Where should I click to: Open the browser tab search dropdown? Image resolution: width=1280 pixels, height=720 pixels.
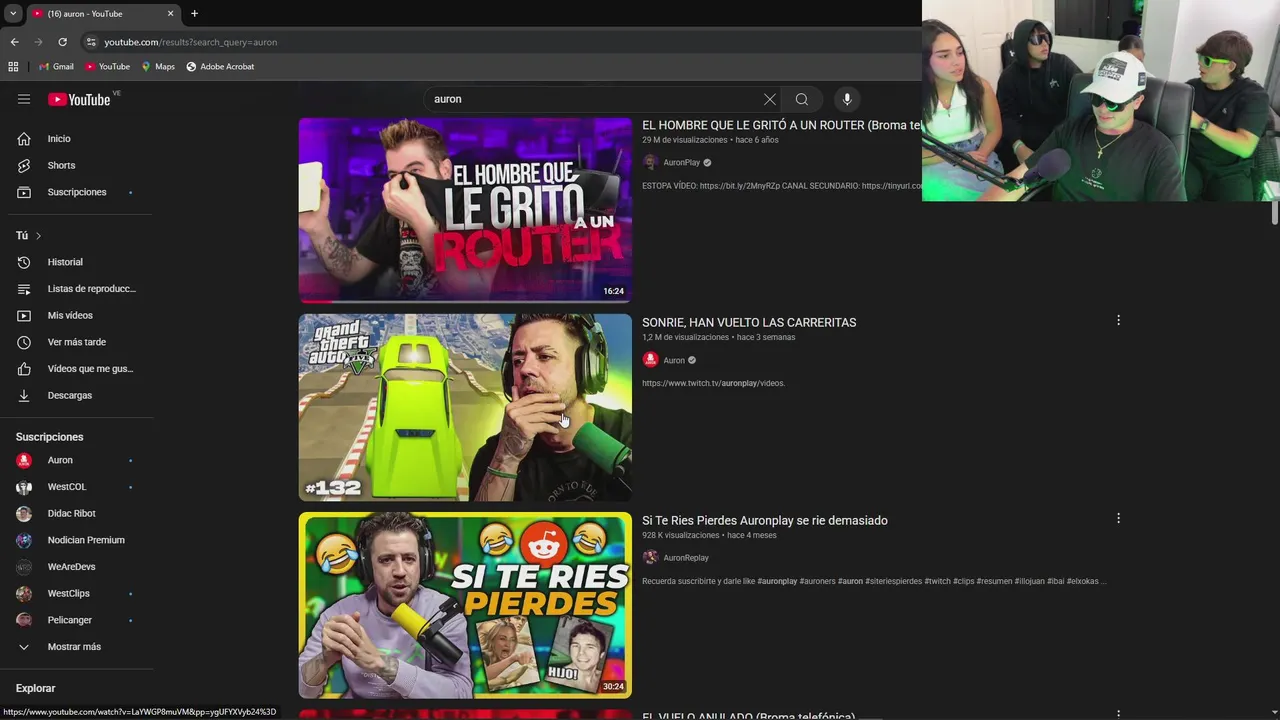(x=13, y=13)
